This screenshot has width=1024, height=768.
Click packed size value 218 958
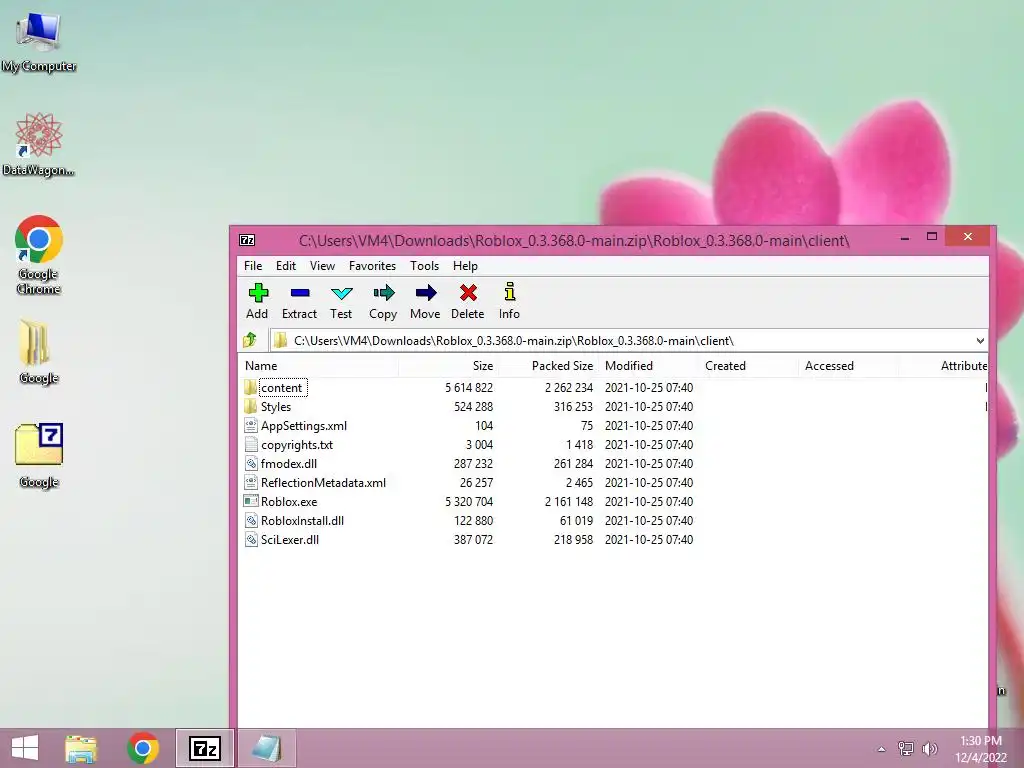click(x=573, y=539)
